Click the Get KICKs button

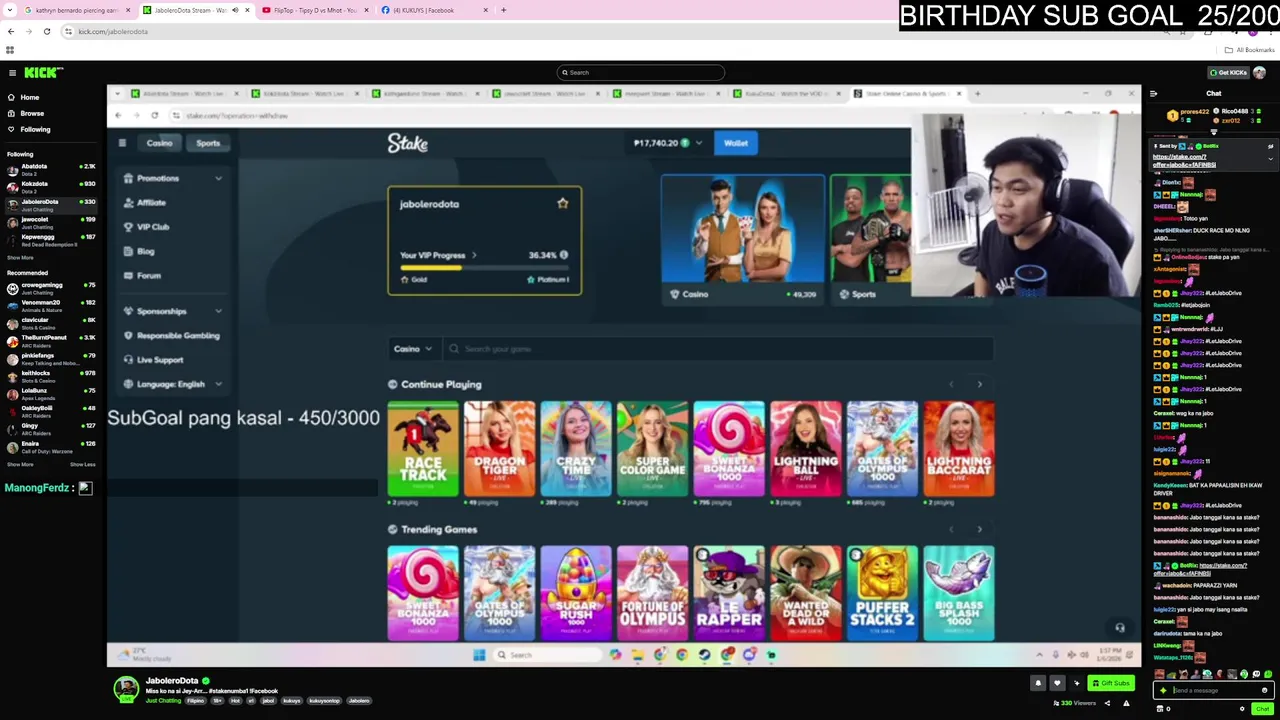click(x=1228, y=72)
